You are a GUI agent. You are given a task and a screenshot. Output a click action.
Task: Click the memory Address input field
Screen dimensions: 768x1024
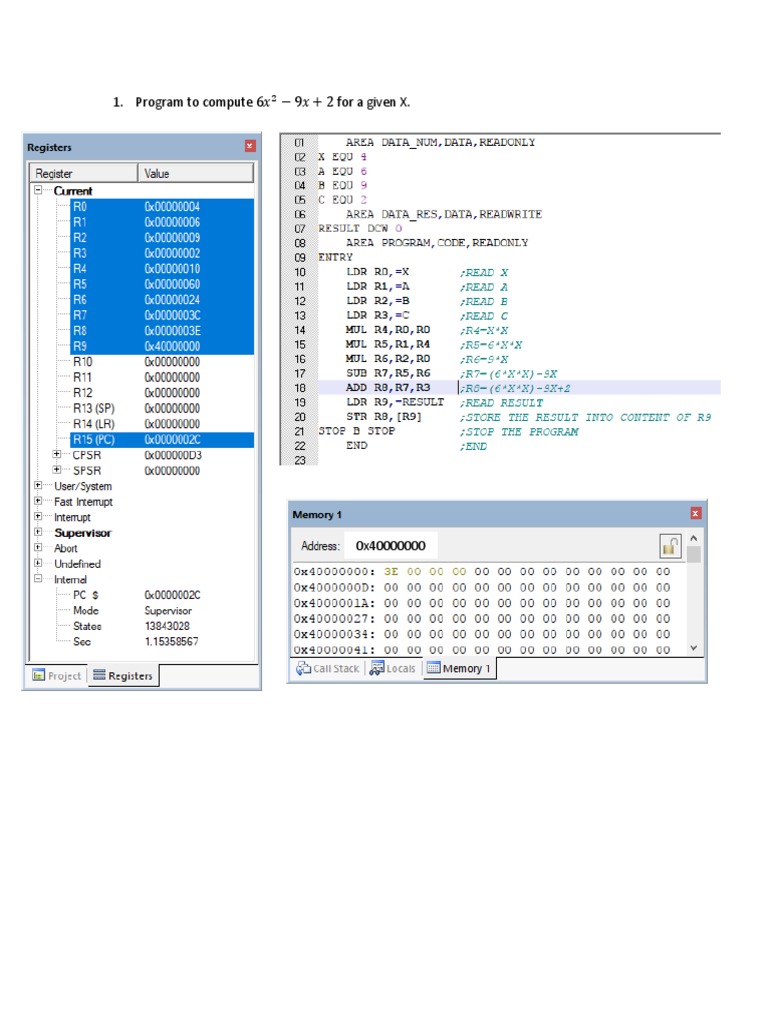pyautogui.click(x=392, y=545)
